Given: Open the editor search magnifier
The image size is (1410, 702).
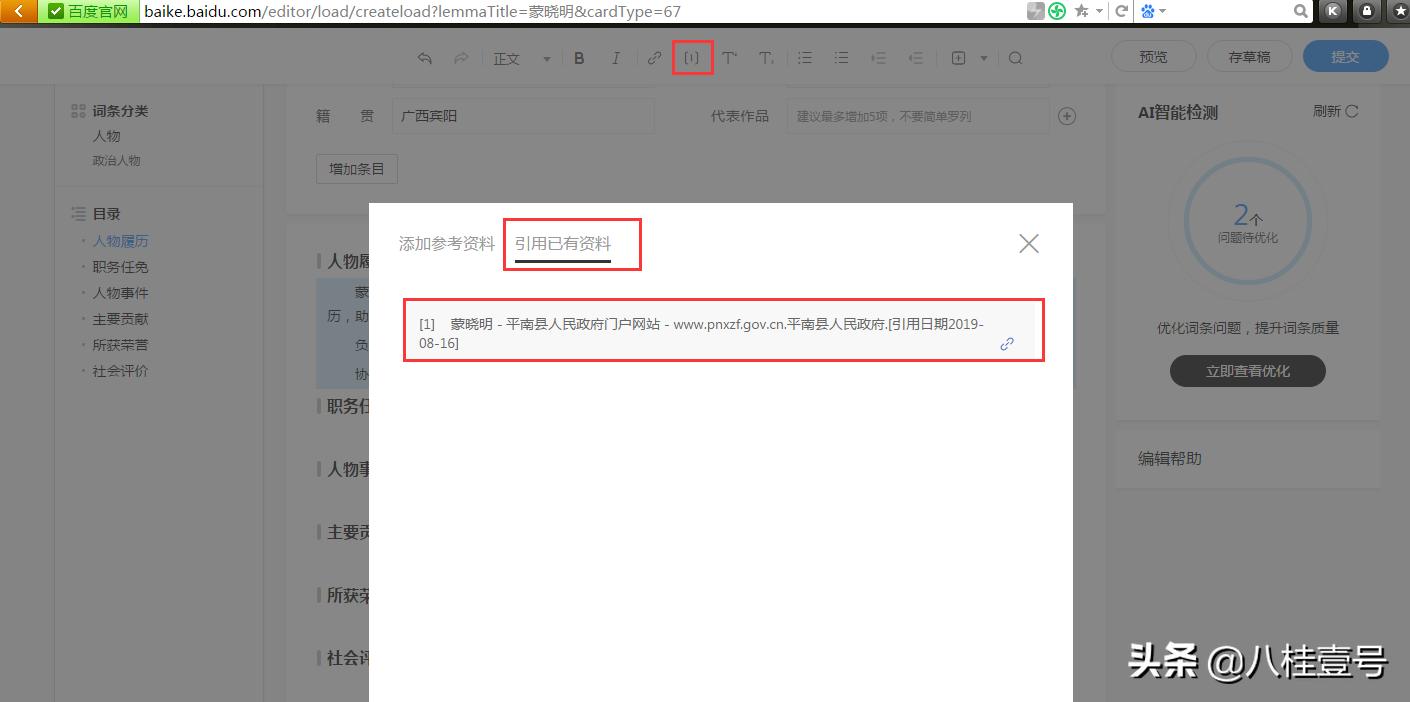Looking at the screenshot, I should click(x=1016, y=57).
